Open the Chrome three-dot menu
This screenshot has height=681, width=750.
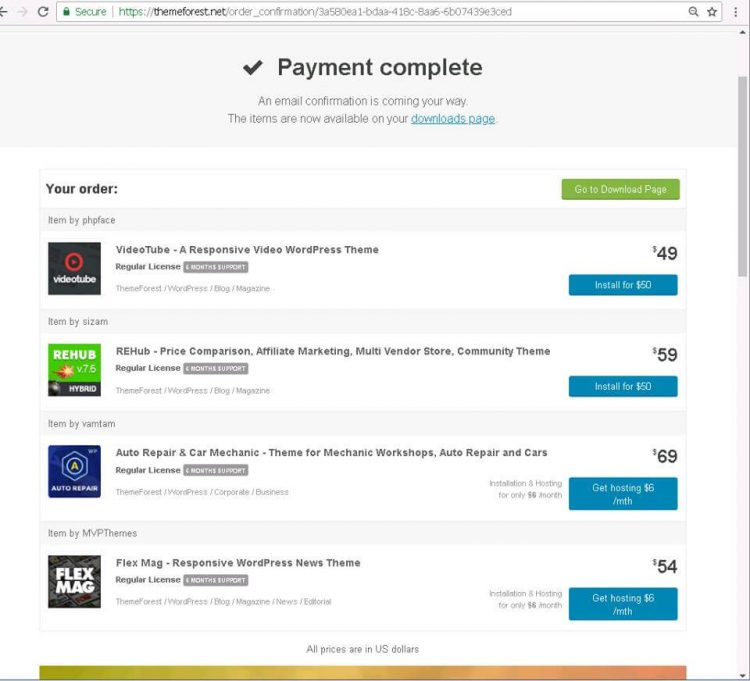pyautogui.click(x=736, y=11)
